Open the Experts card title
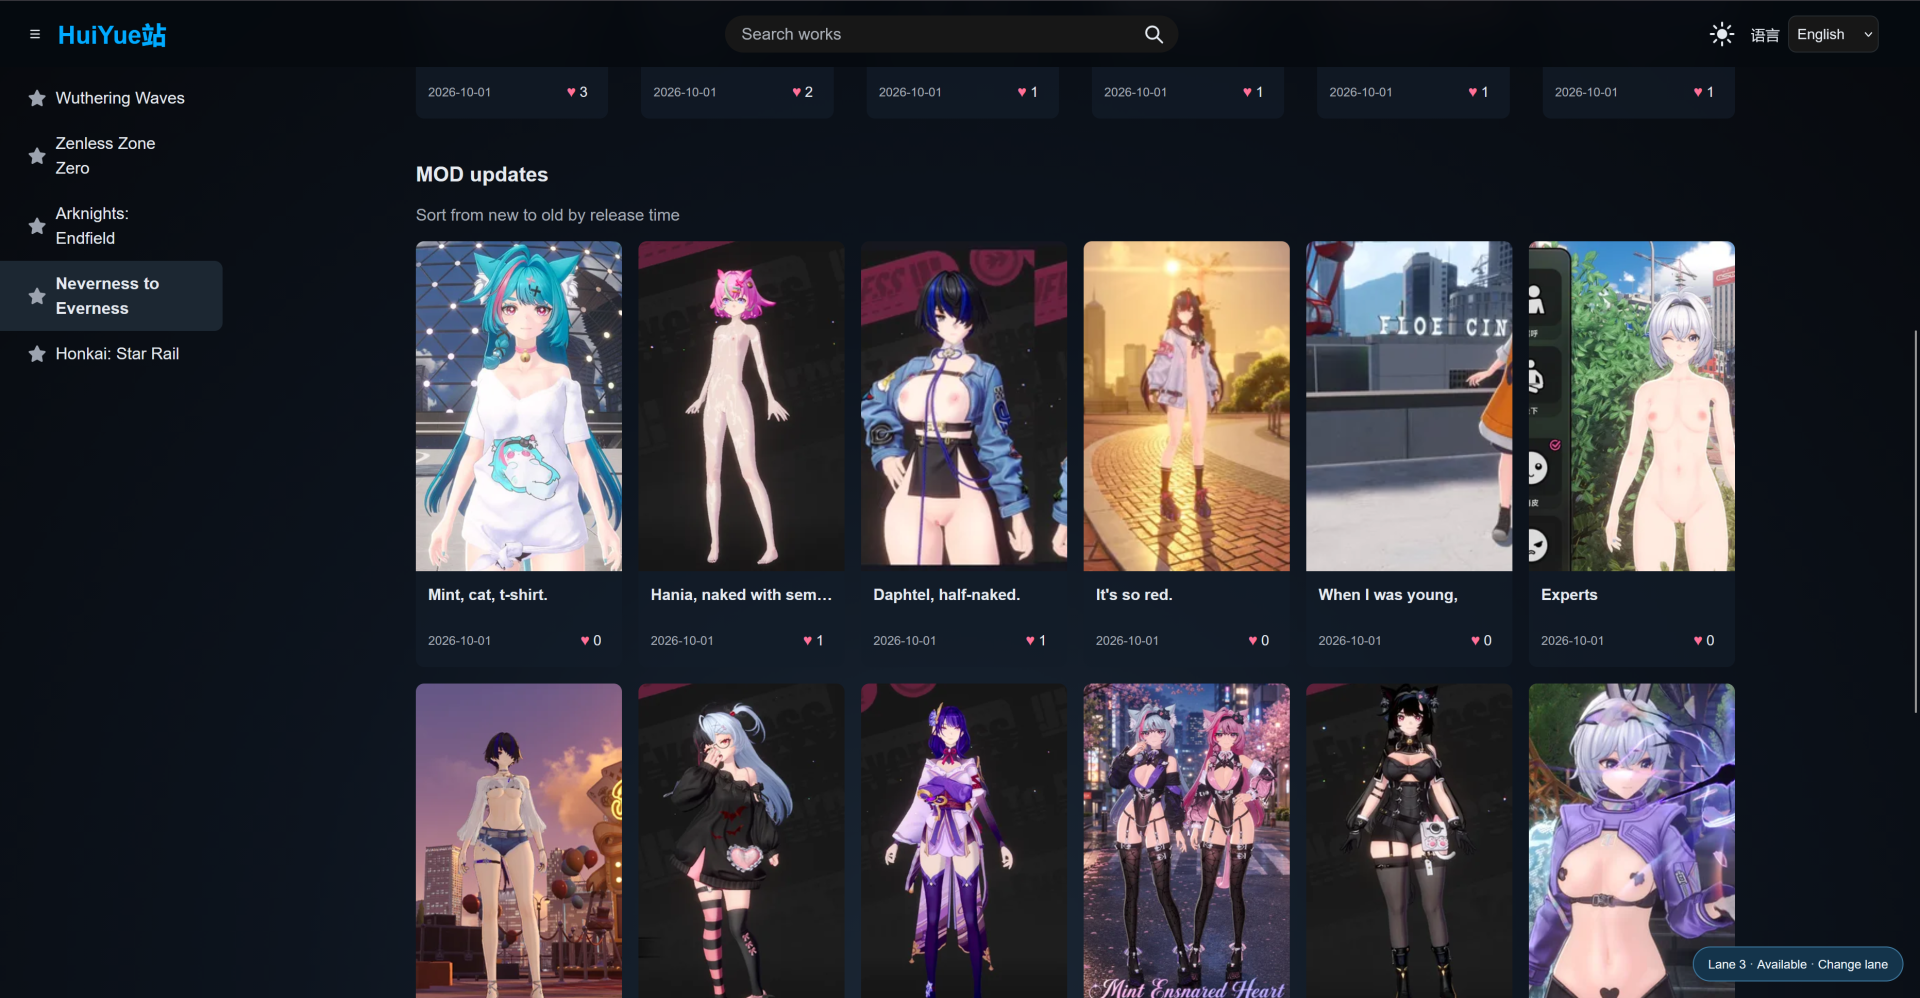This screenshot has width=1920, height=998. coord(1569,595)
